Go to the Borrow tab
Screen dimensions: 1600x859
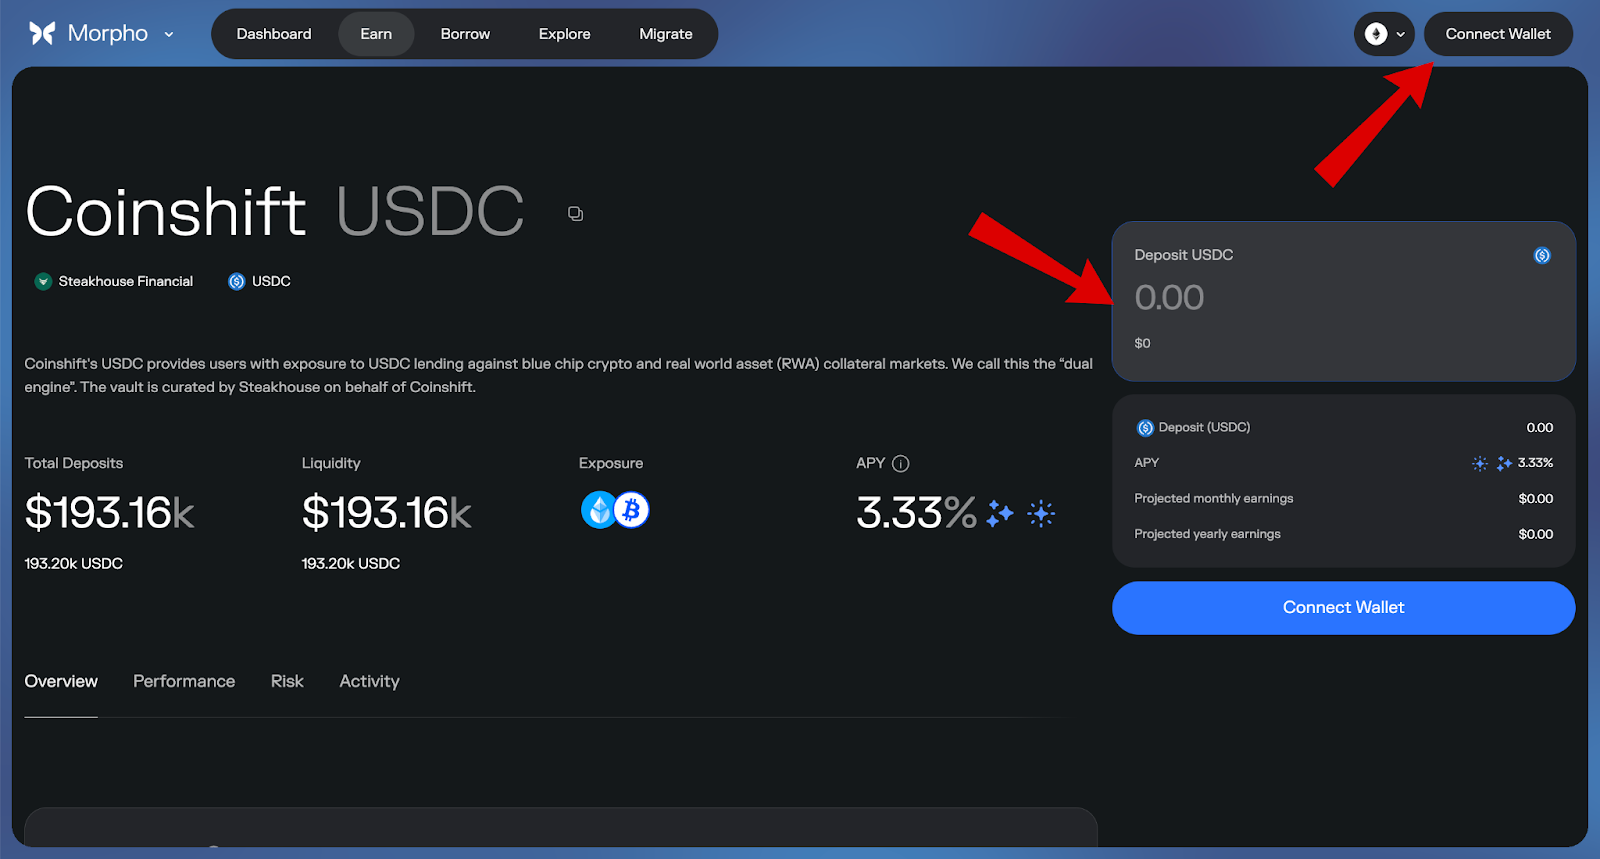pyautogui.click(x=465, y=34)
